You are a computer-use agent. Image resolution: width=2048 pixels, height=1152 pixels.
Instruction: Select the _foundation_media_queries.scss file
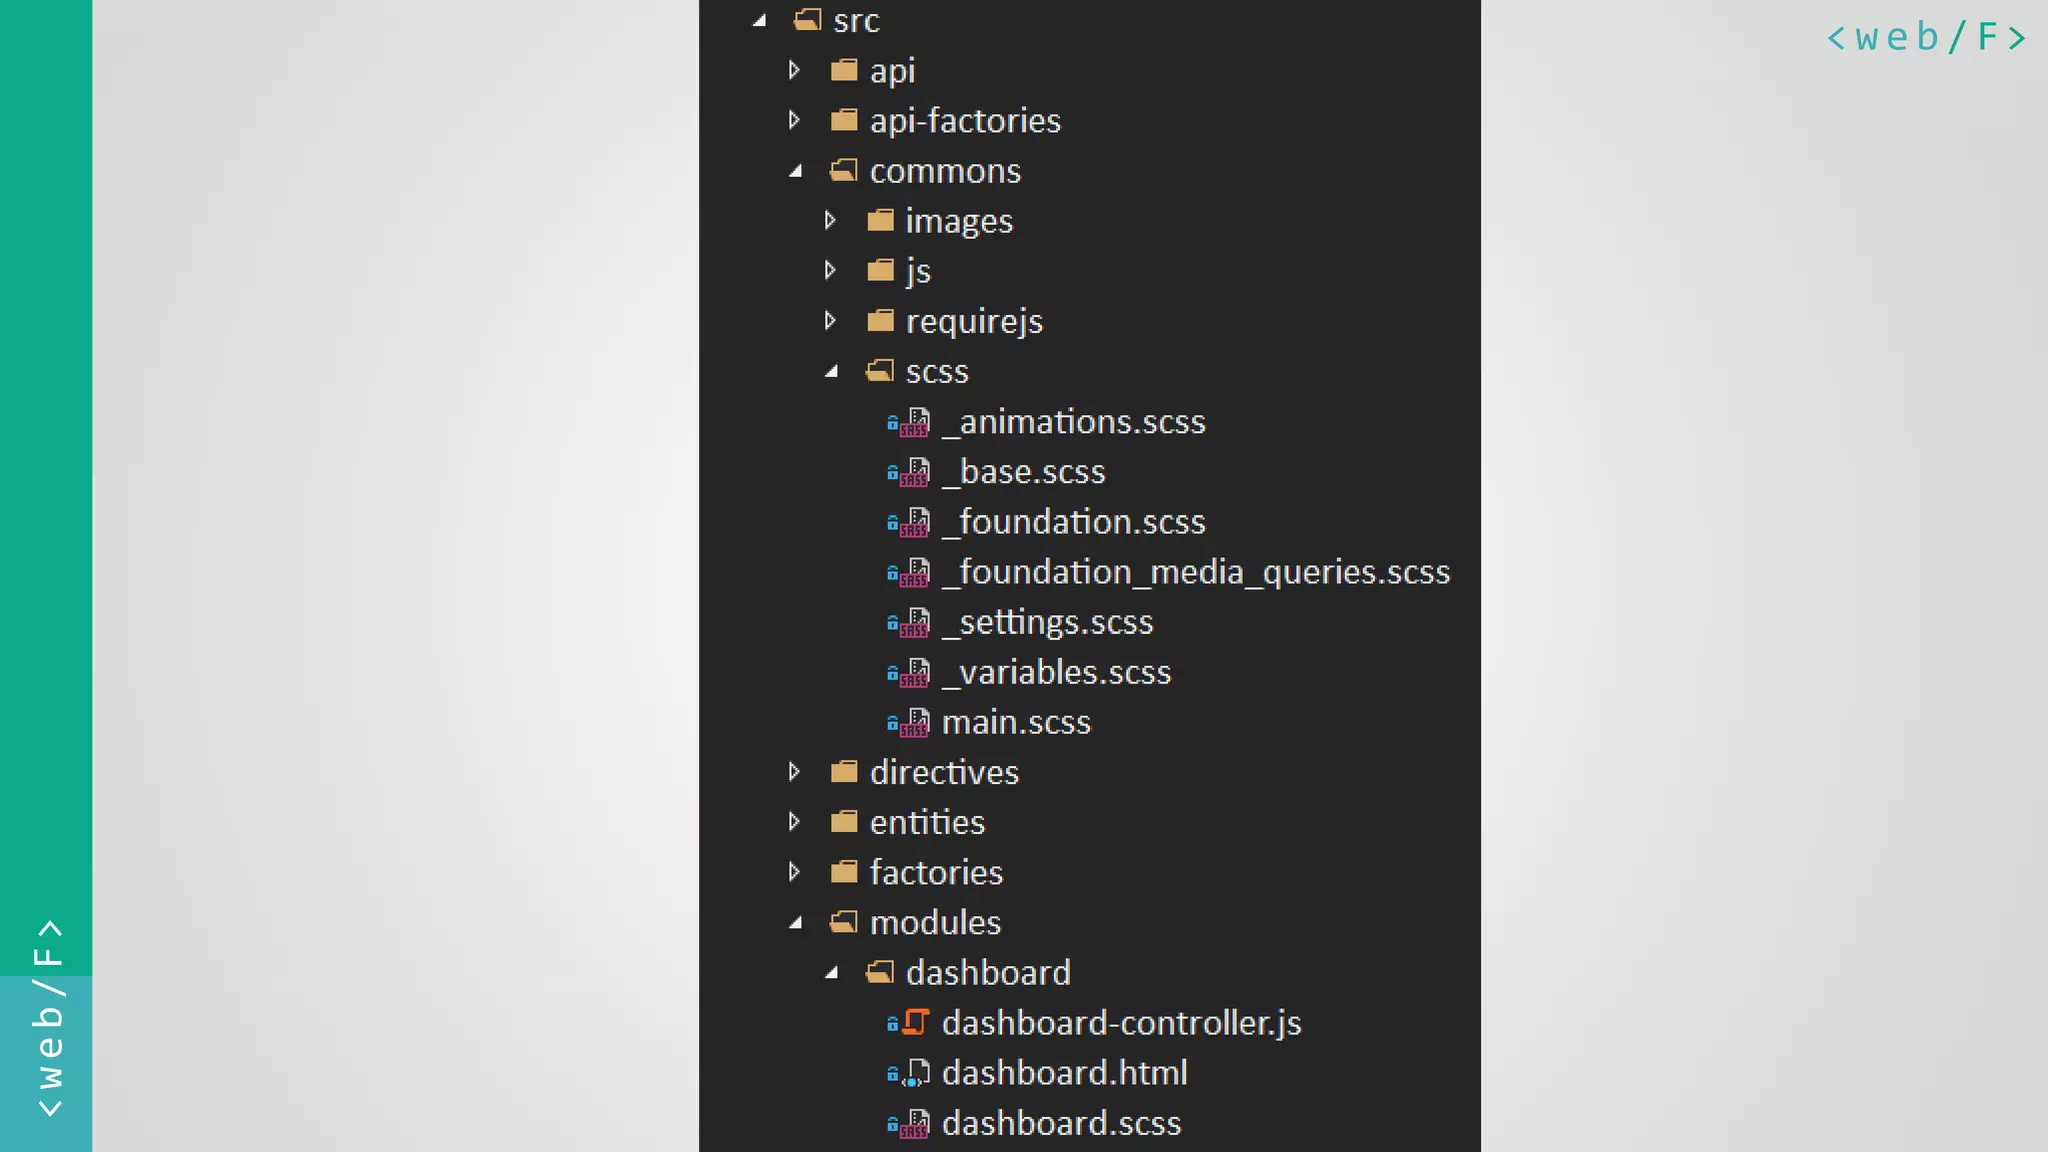pos(1195,572)
